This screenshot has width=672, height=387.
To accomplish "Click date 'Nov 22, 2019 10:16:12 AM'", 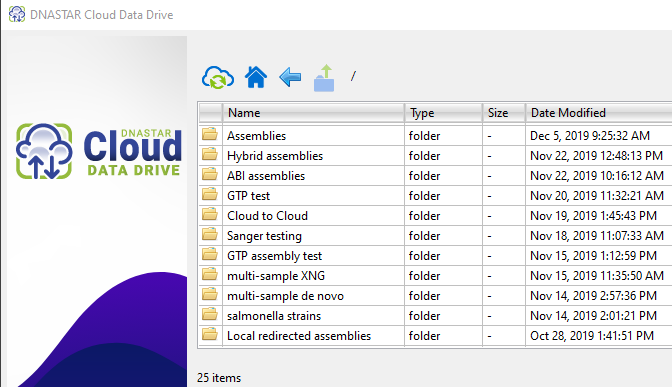I will click(x=597, y=176).
